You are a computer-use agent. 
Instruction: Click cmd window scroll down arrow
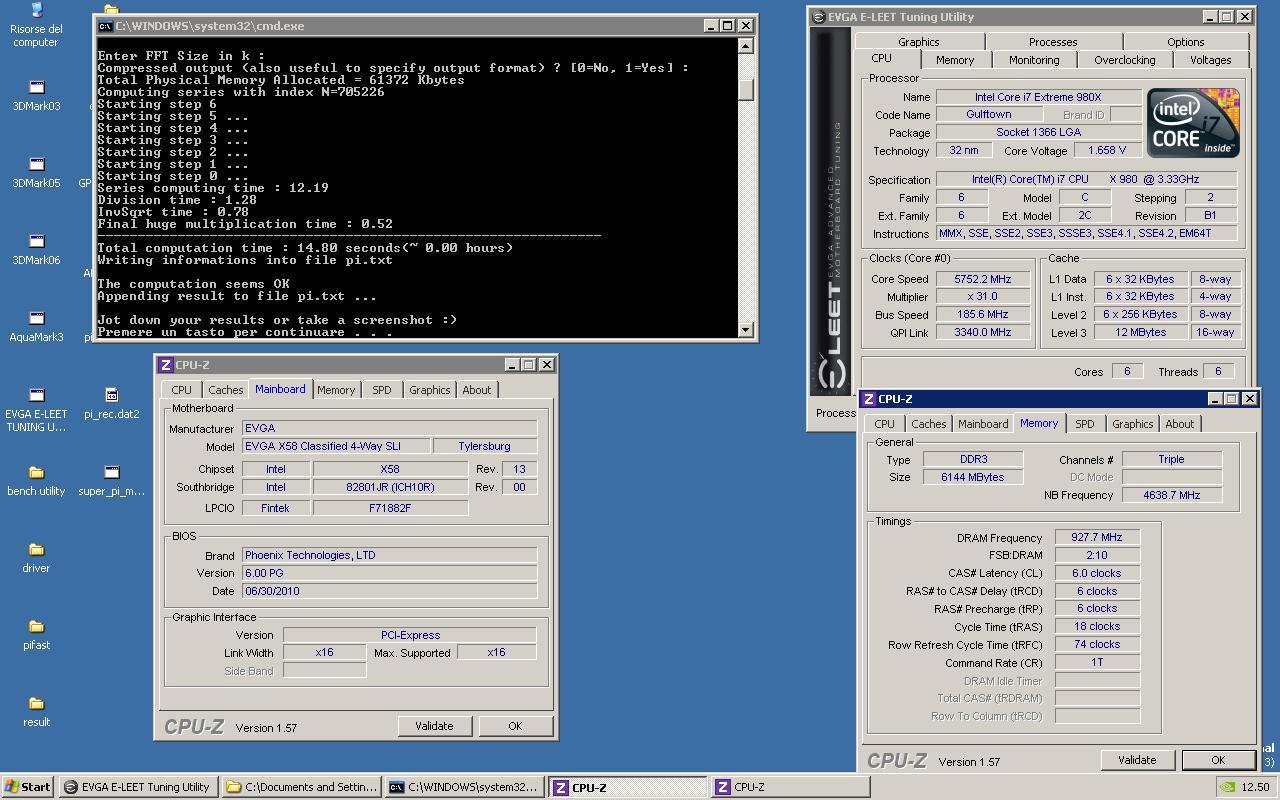click(x=746, y=329)
